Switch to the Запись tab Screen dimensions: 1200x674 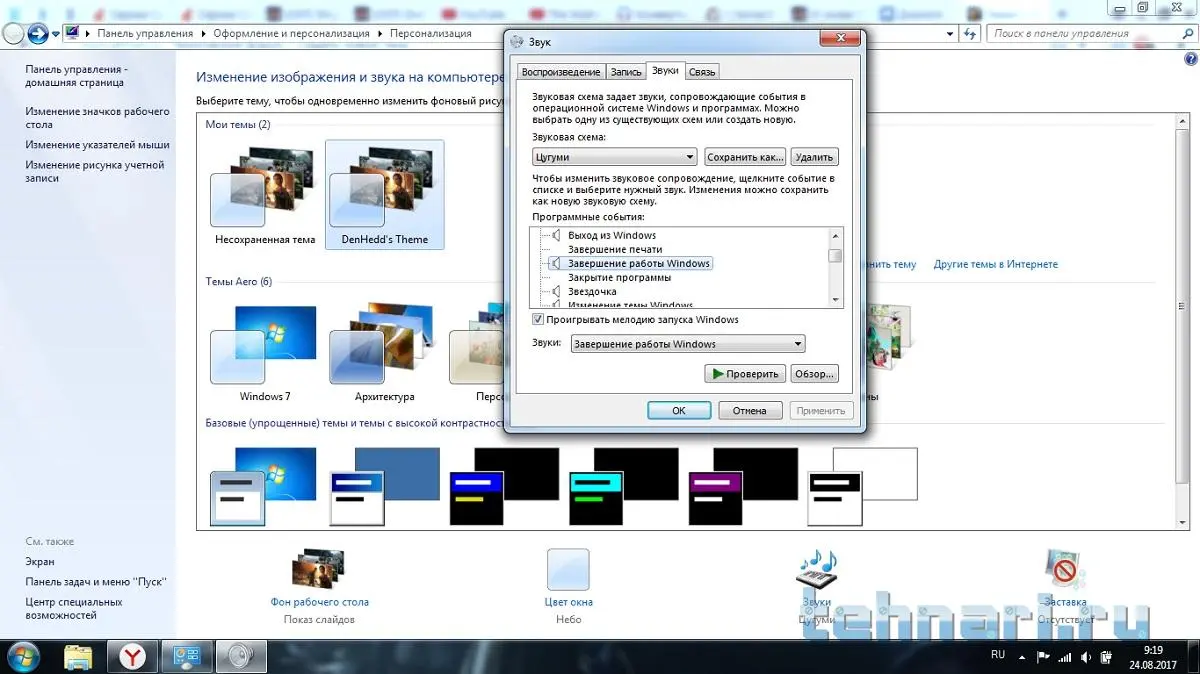point(626,72)
